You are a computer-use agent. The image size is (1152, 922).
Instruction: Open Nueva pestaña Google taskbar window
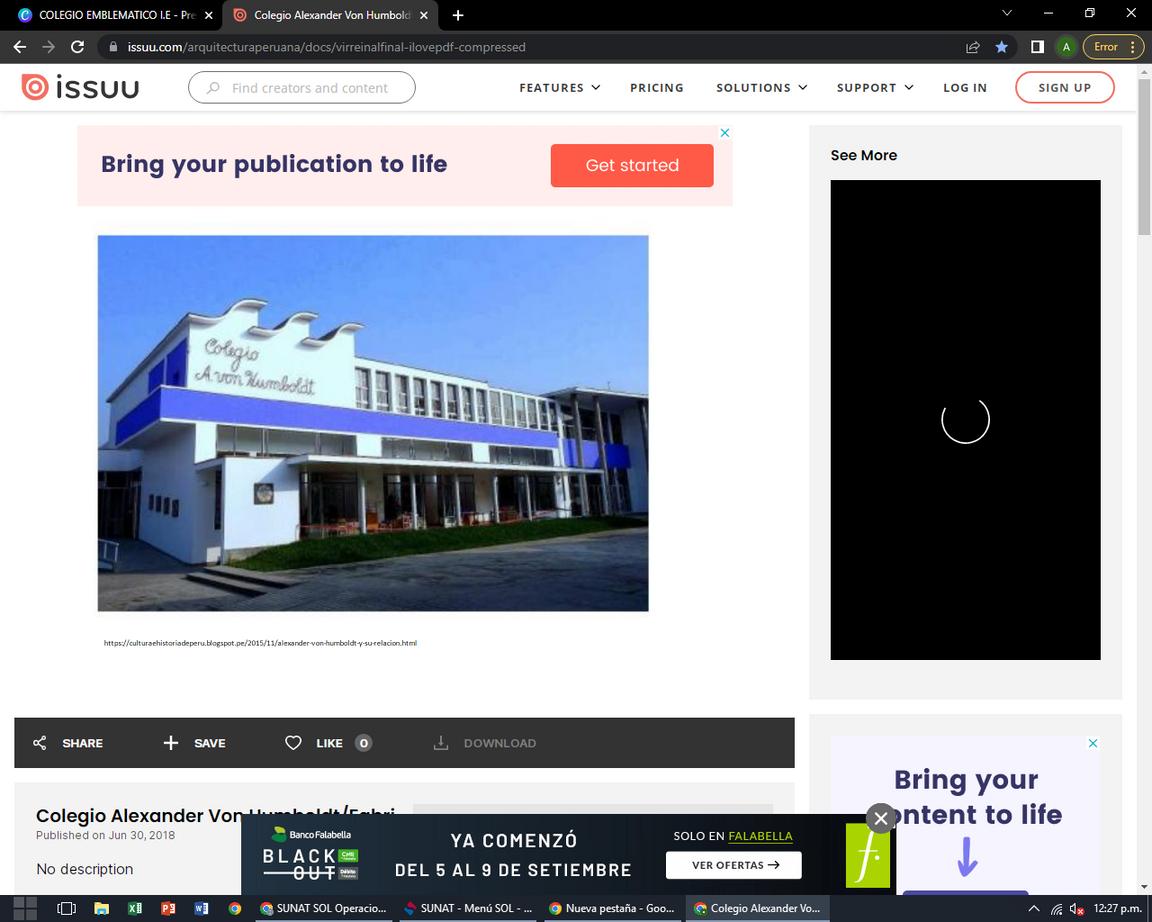[x=611, y=908]
